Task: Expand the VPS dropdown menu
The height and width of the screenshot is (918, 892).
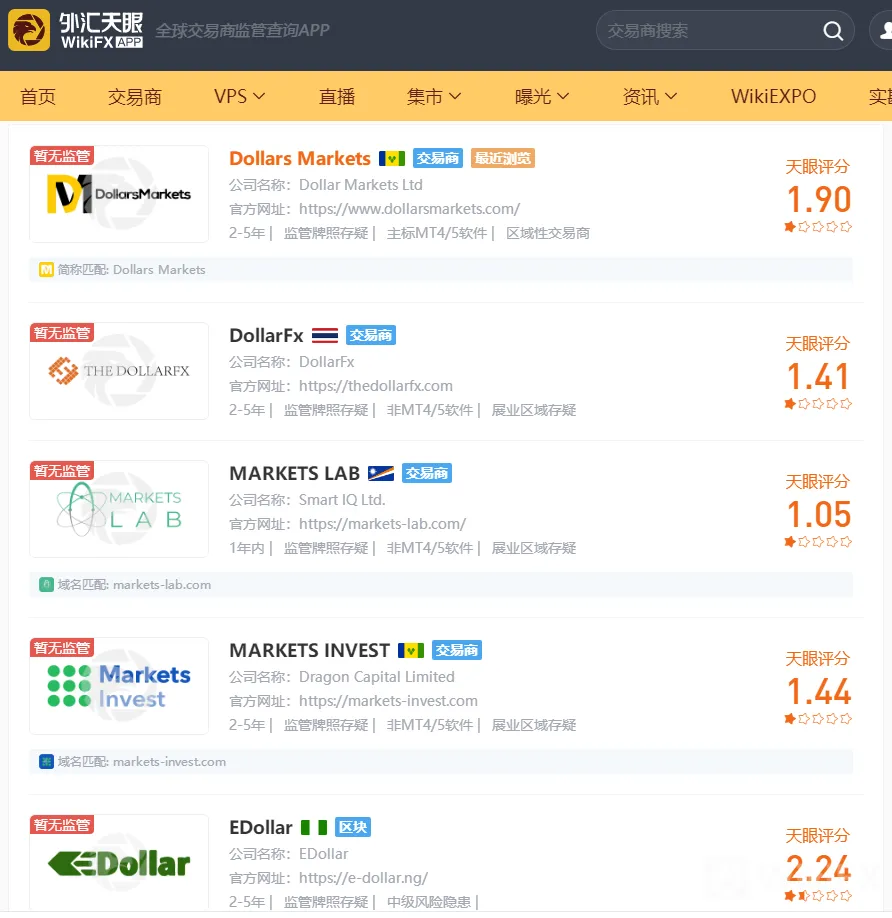Action: coord(239,97)
